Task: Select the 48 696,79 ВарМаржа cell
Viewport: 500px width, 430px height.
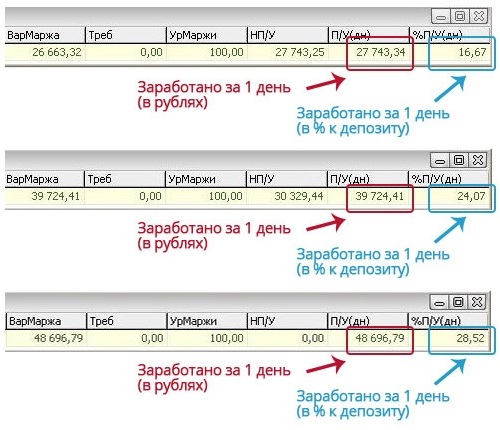Action: point(46,338)
